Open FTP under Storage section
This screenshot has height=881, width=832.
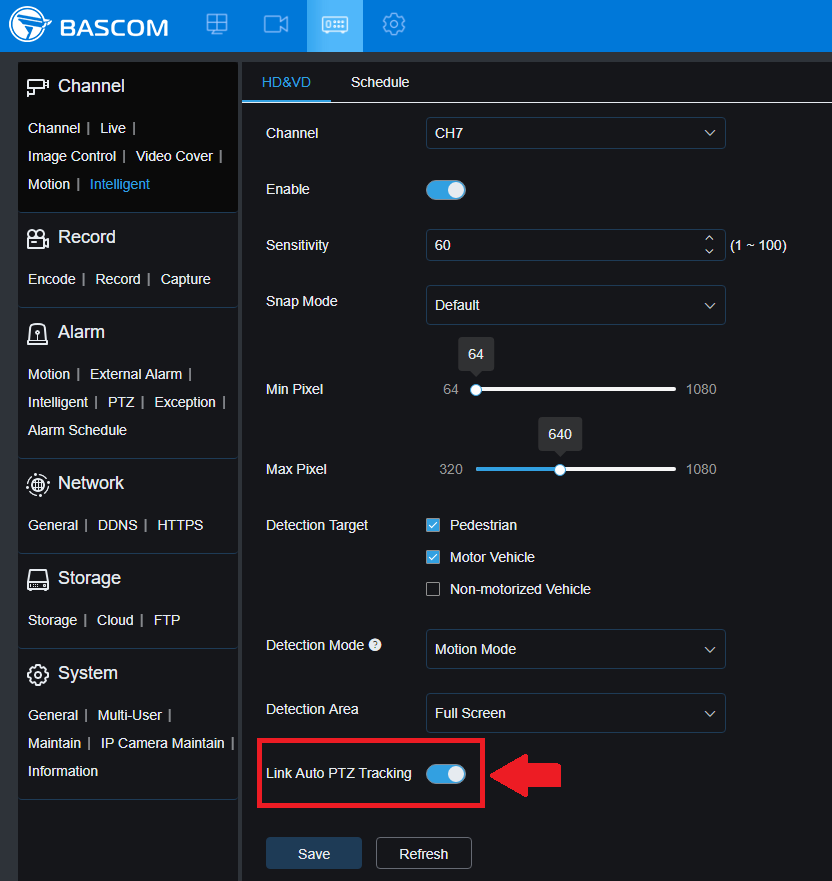pos(167,620)
